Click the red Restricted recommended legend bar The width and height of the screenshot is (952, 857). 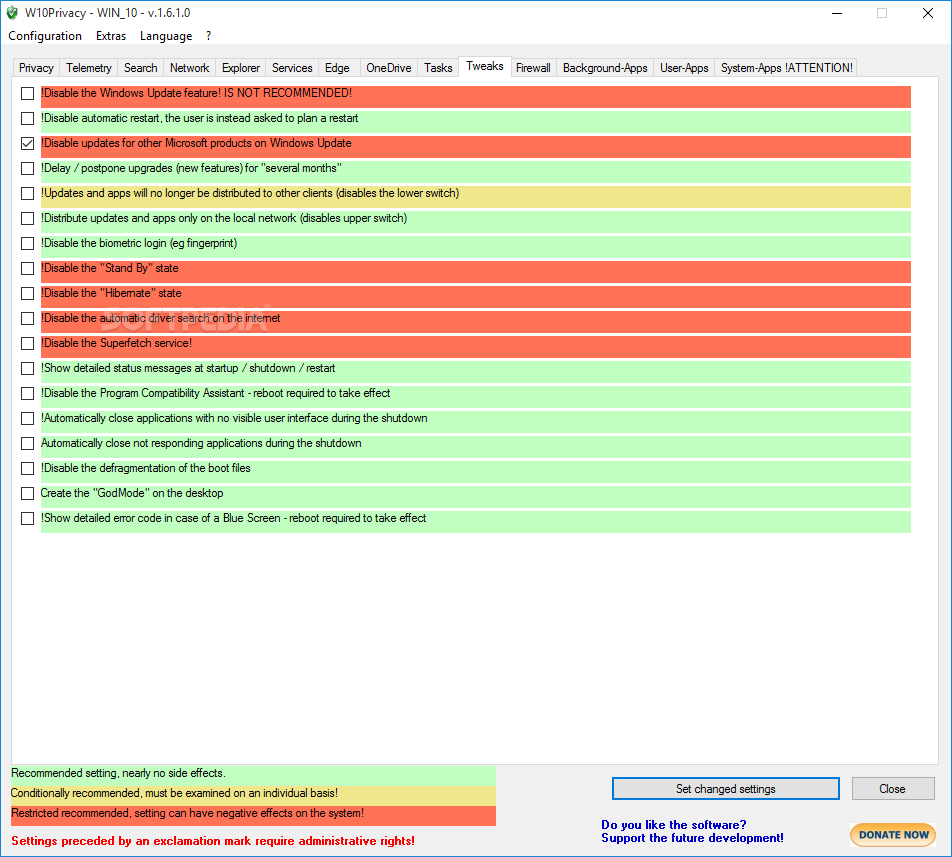pos(253,814)
